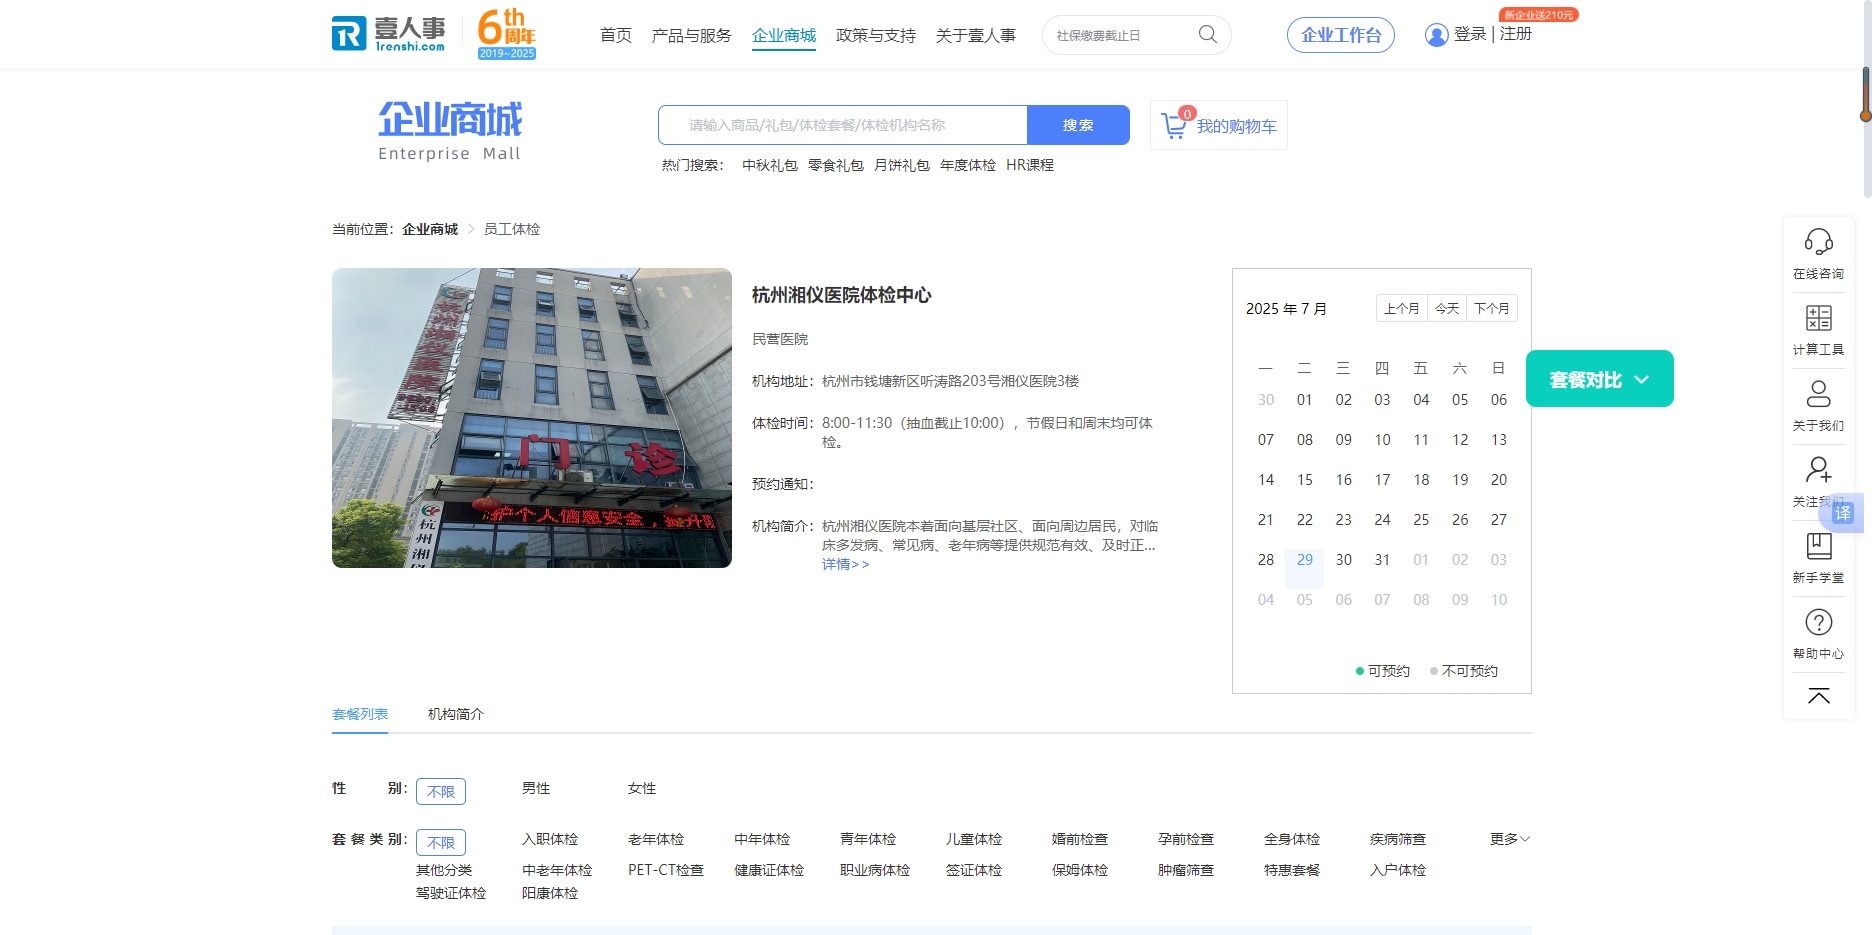1872x935 pixels.
Task: Filter packages by PET-CT检查
Action: (666, 870)
